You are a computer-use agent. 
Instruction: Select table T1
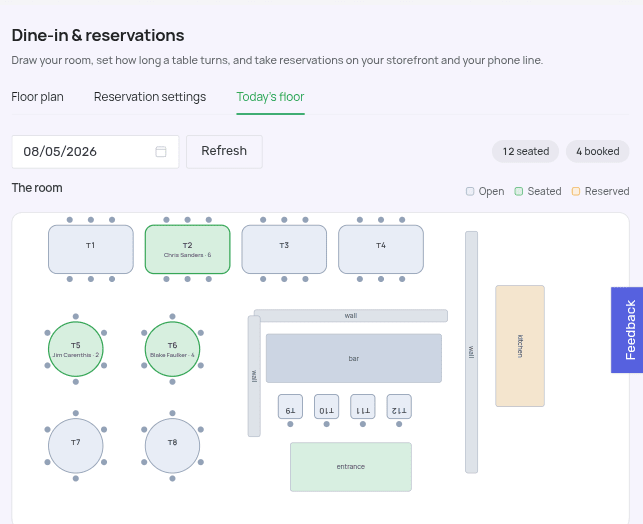tap(91, 249)
